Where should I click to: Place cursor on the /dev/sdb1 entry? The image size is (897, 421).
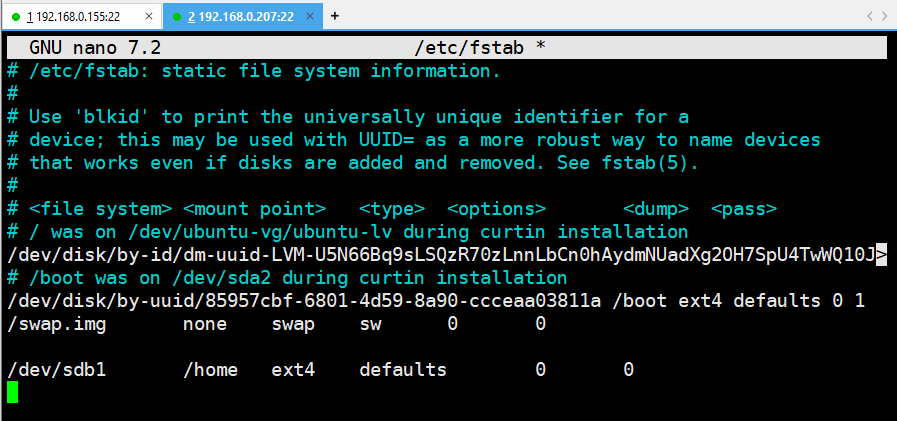[57, 370]
